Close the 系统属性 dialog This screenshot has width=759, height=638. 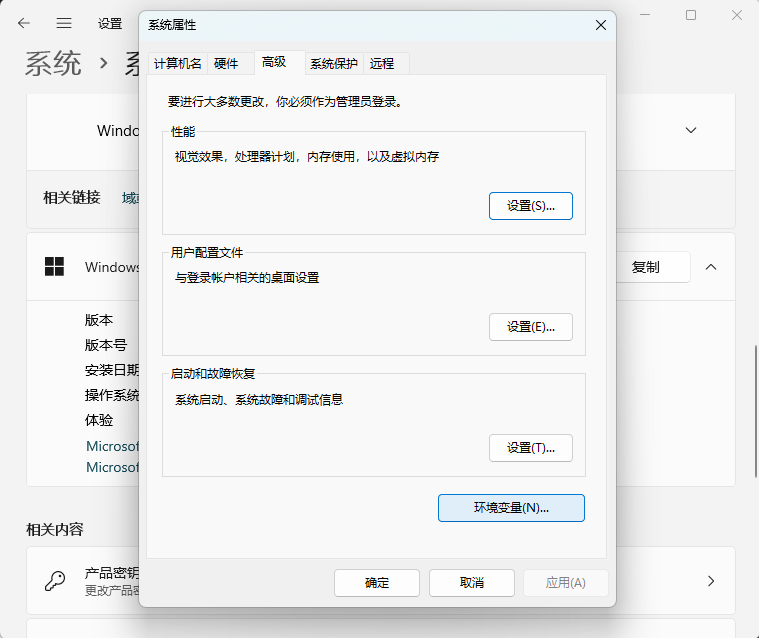click(x=600, y=24)
